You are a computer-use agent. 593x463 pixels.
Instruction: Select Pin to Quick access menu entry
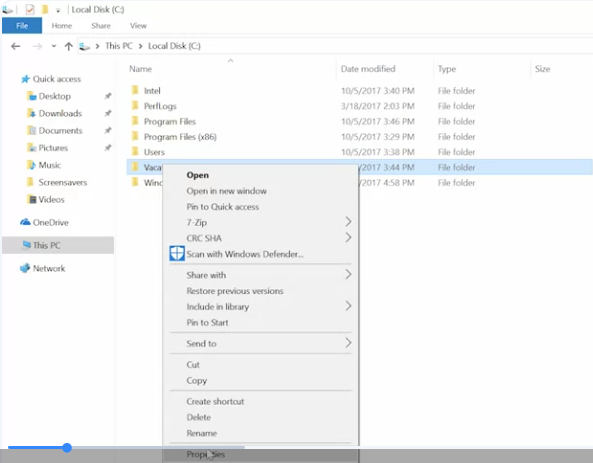click(223, 207)
